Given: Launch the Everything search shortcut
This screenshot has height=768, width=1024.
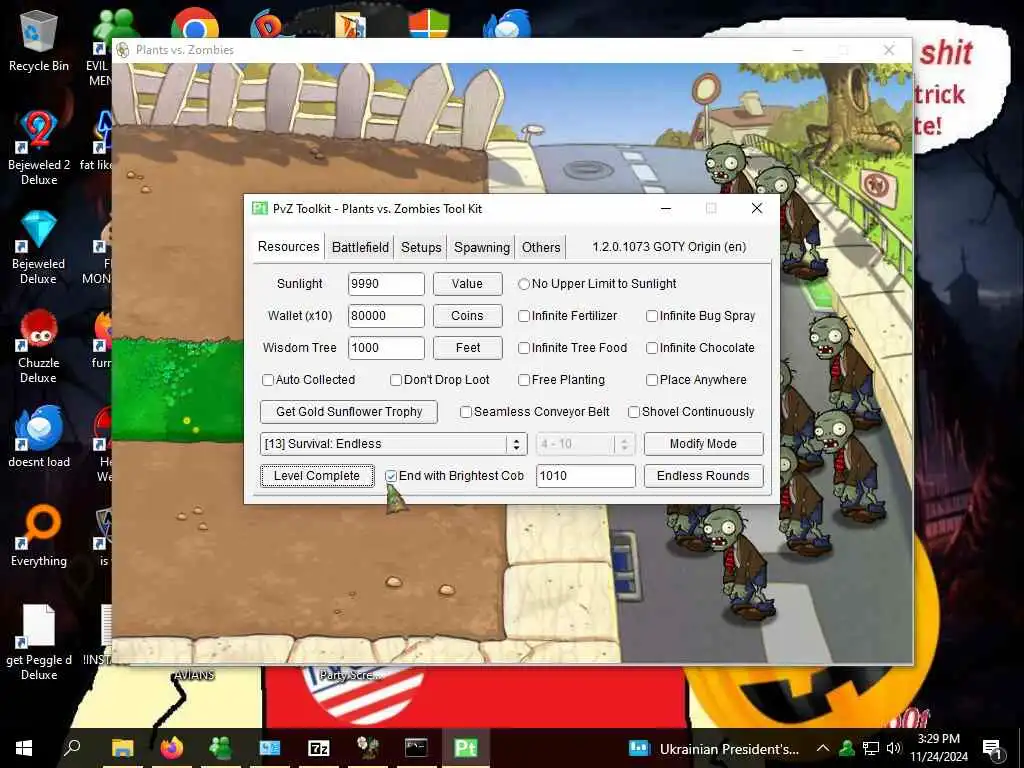Looking at the screenshot, I should (x=39, y=536).
